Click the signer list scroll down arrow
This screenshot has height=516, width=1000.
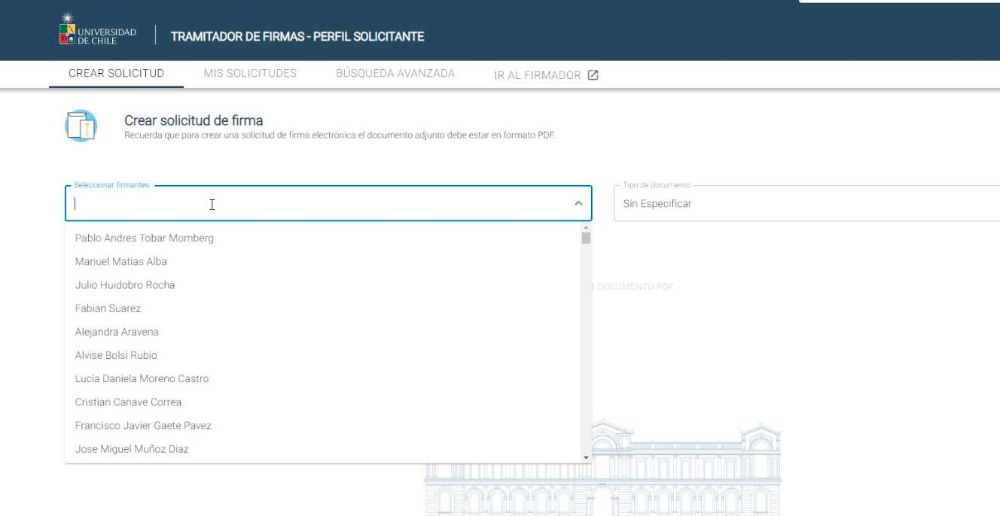pos(586,457)
